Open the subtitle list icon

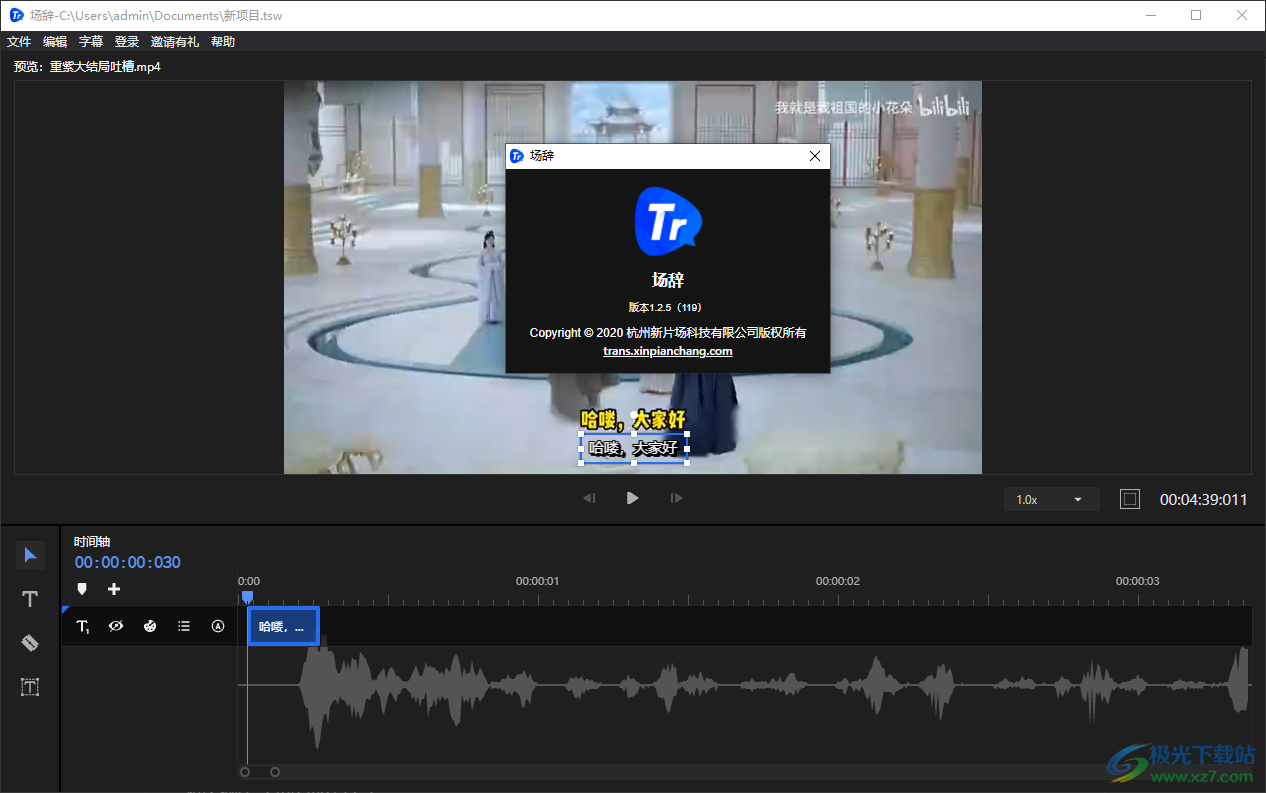pos(184,626)
